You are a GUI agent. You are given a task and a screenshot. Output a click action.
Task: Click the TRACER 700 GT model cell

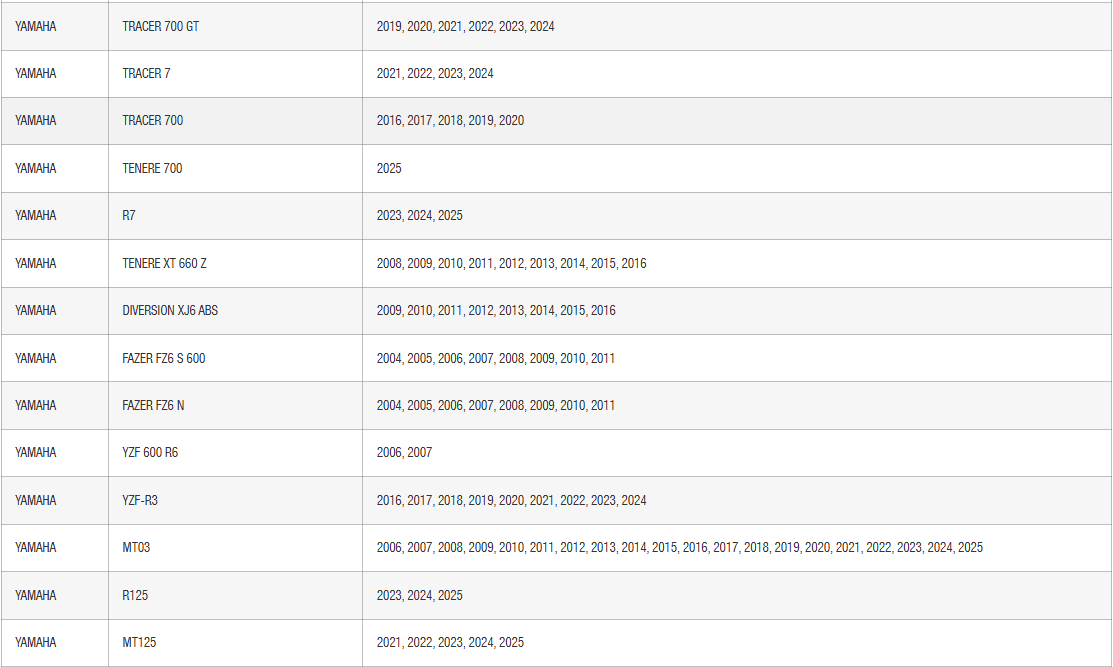click(x=160, y=26)
